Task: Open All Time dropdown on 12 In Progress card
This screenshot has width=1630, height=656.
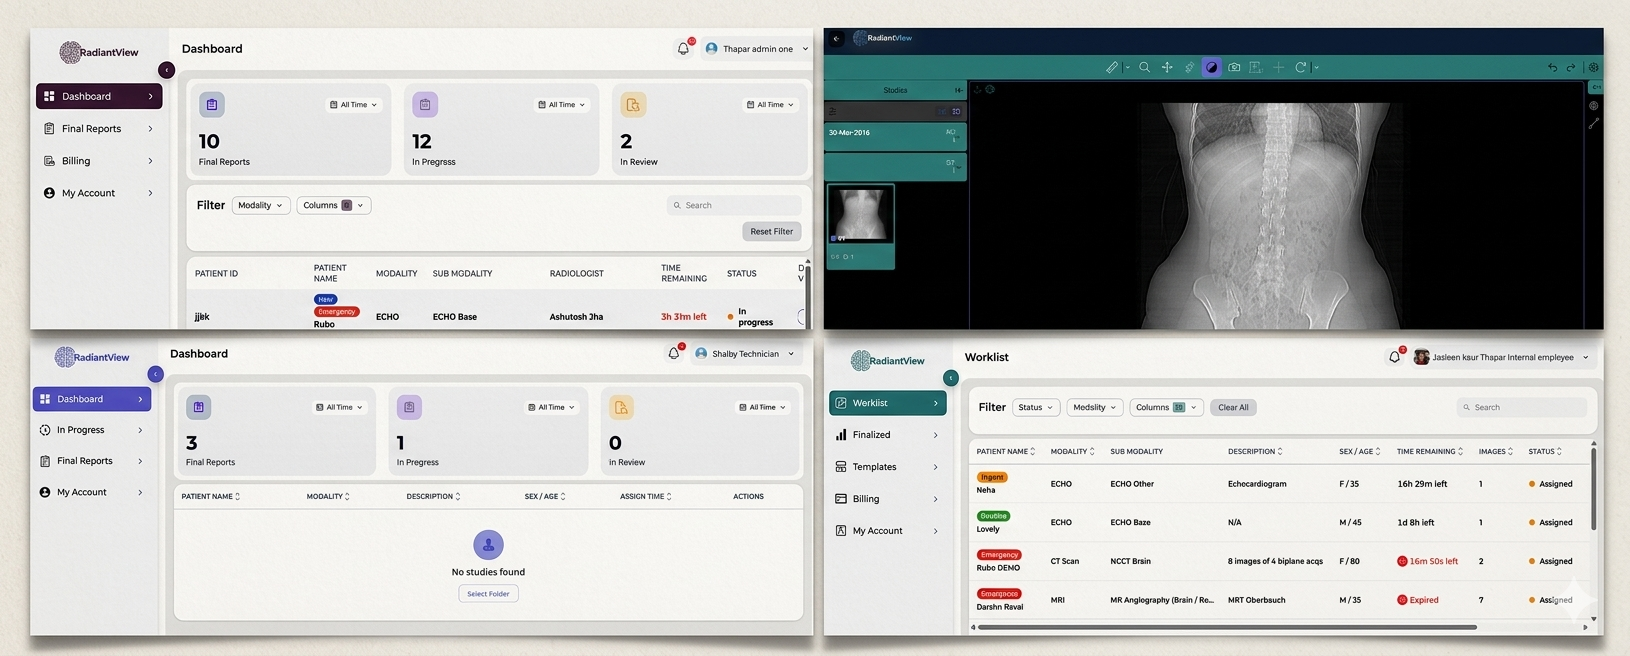Action: coord(561,105)
